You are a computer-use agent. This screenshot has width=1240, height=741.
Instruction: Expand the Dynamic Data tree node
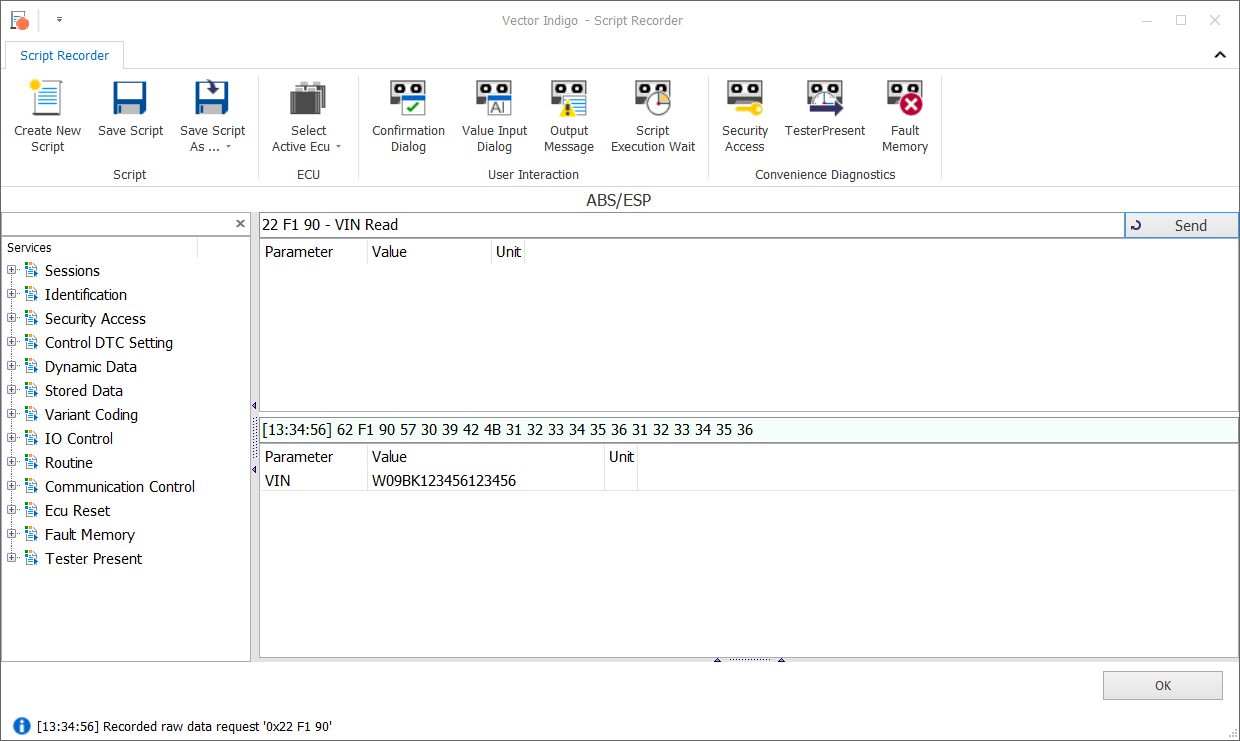[12, 366]
